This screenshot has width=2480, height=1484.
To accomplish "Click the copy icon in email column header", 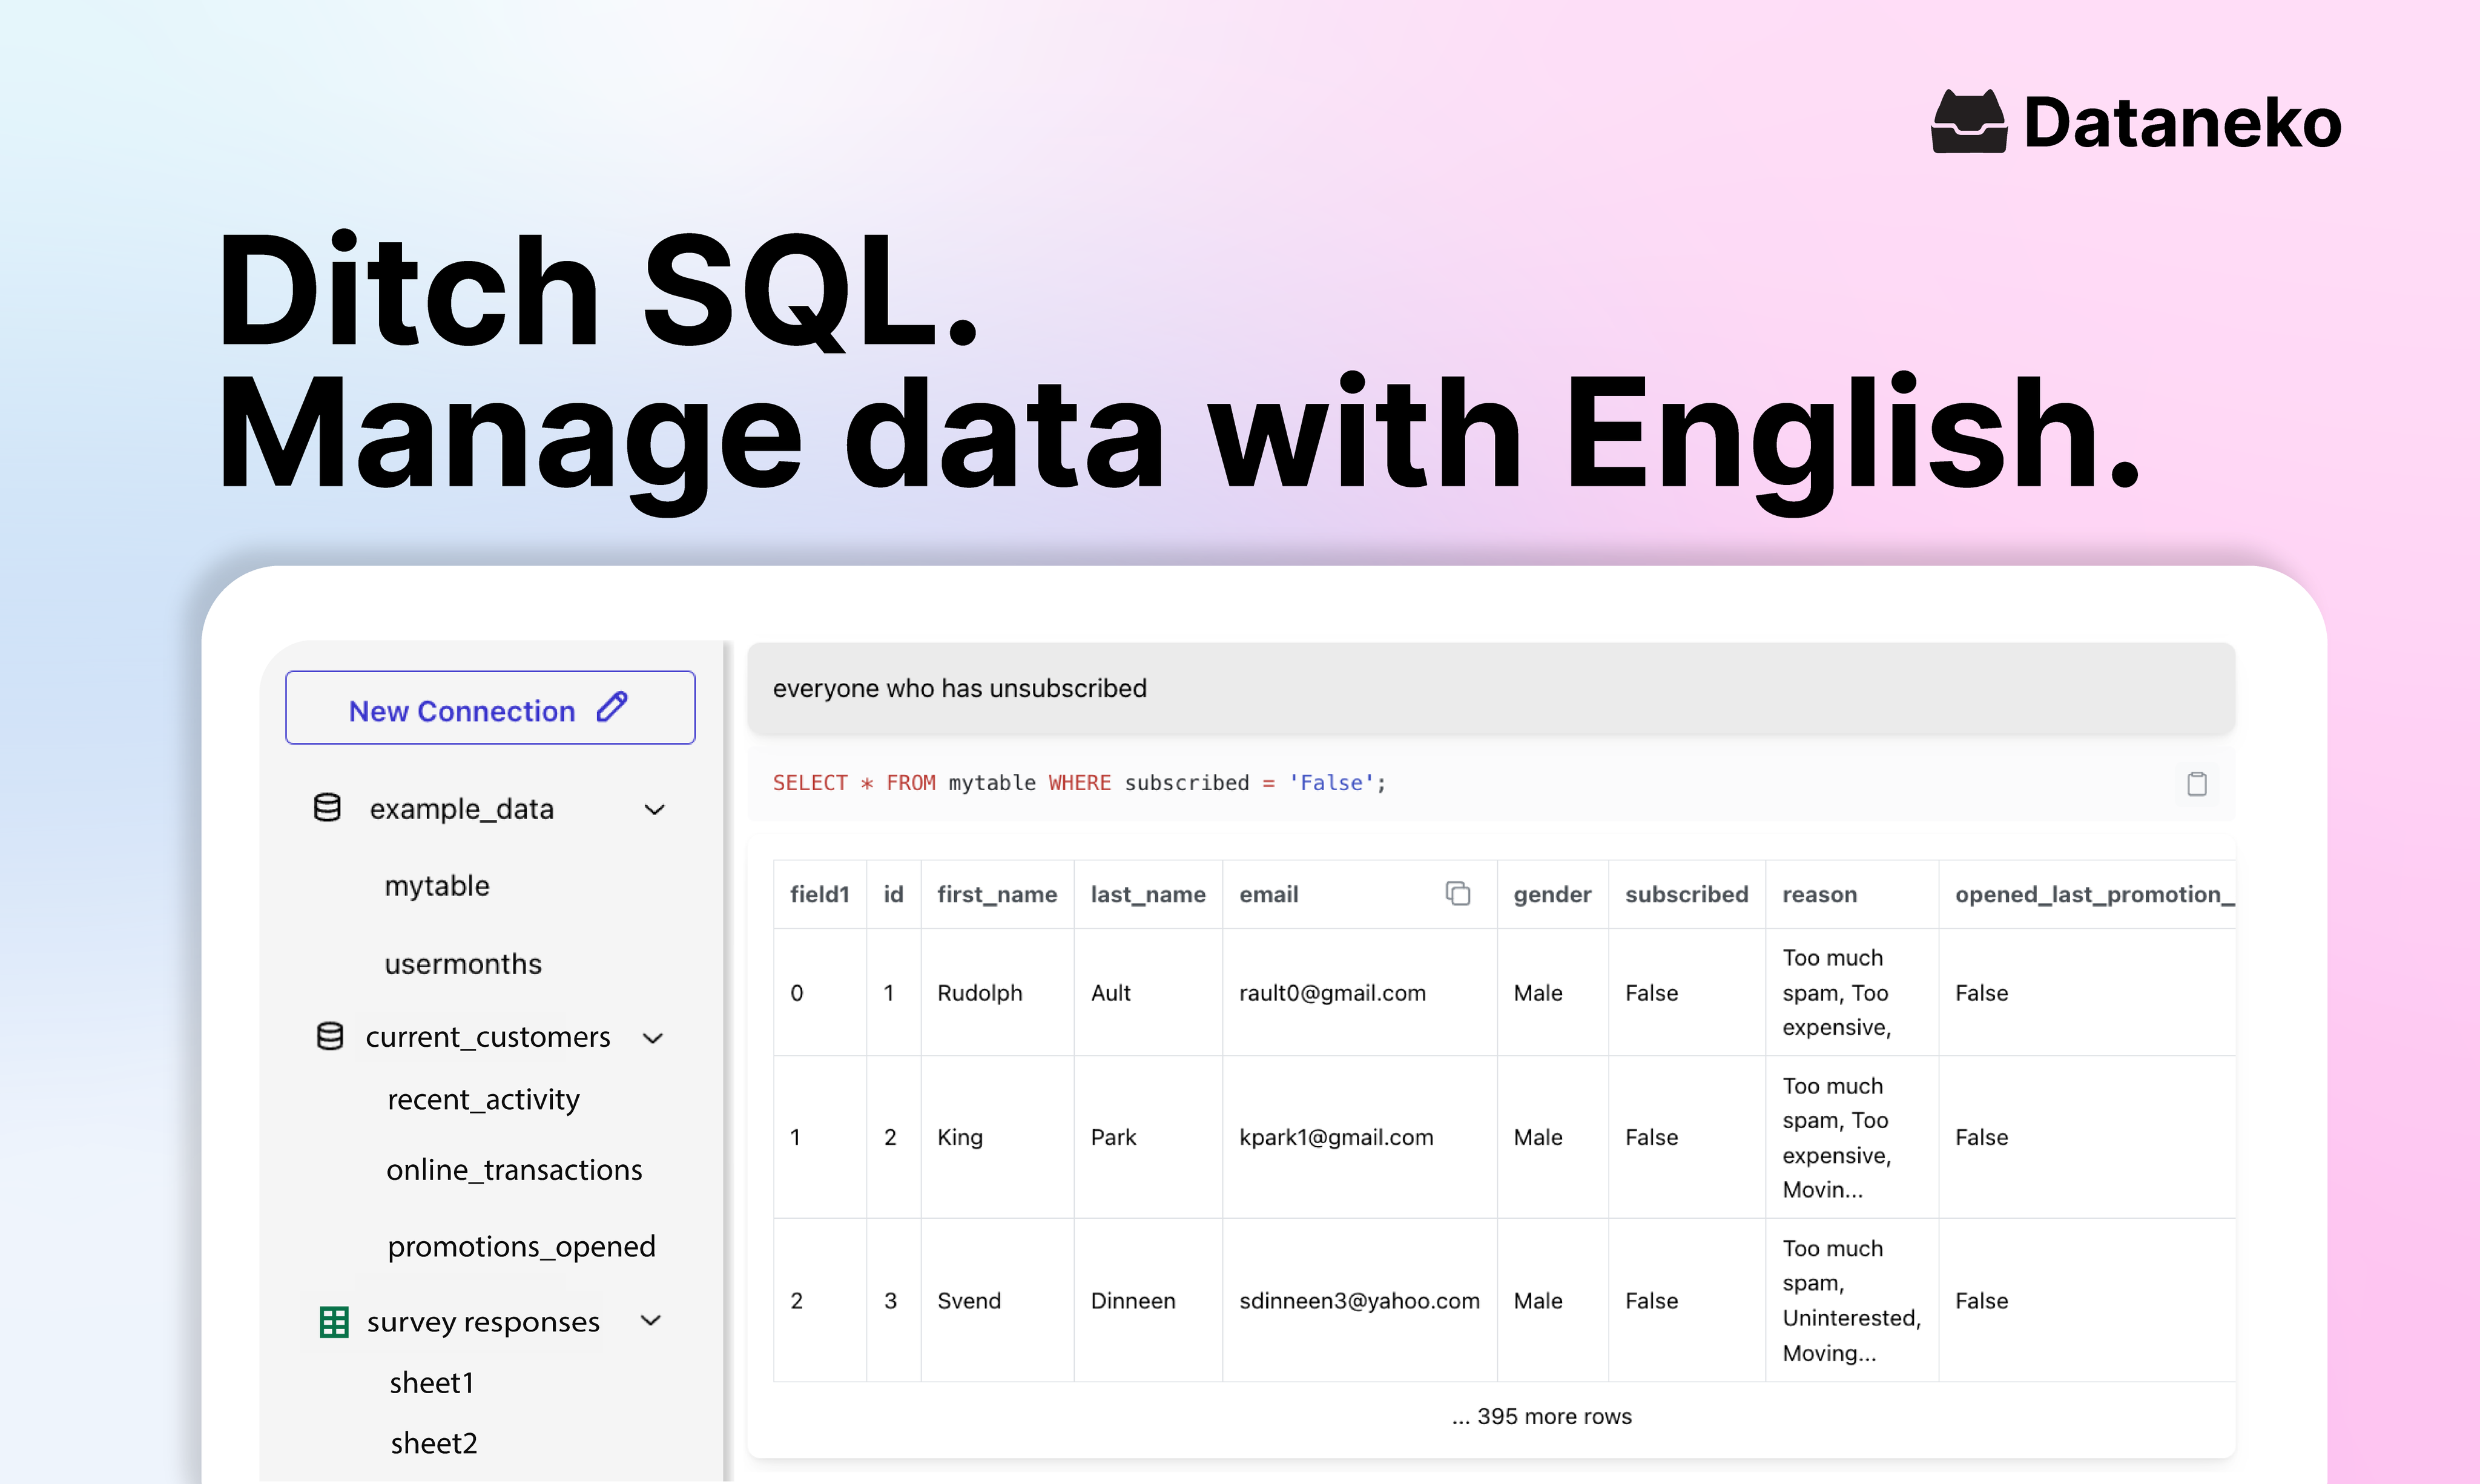I will click(x=1458, y=893).
